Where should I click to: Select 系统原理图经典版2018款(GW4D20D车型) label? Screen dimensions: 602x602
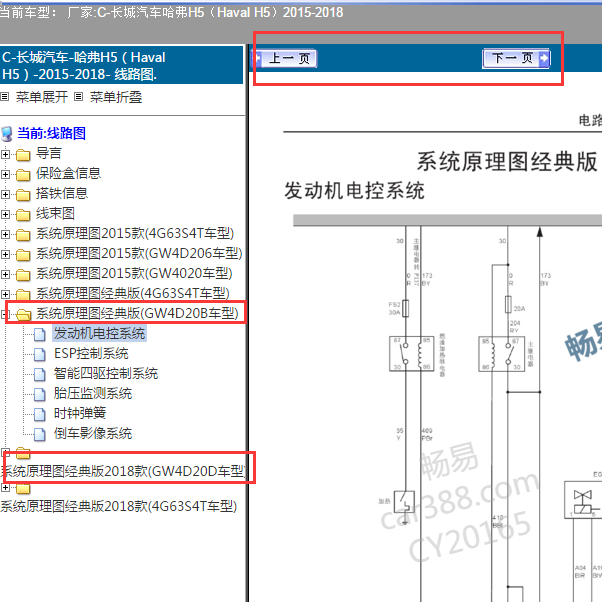pyautogui.click(x=123, y=471)
